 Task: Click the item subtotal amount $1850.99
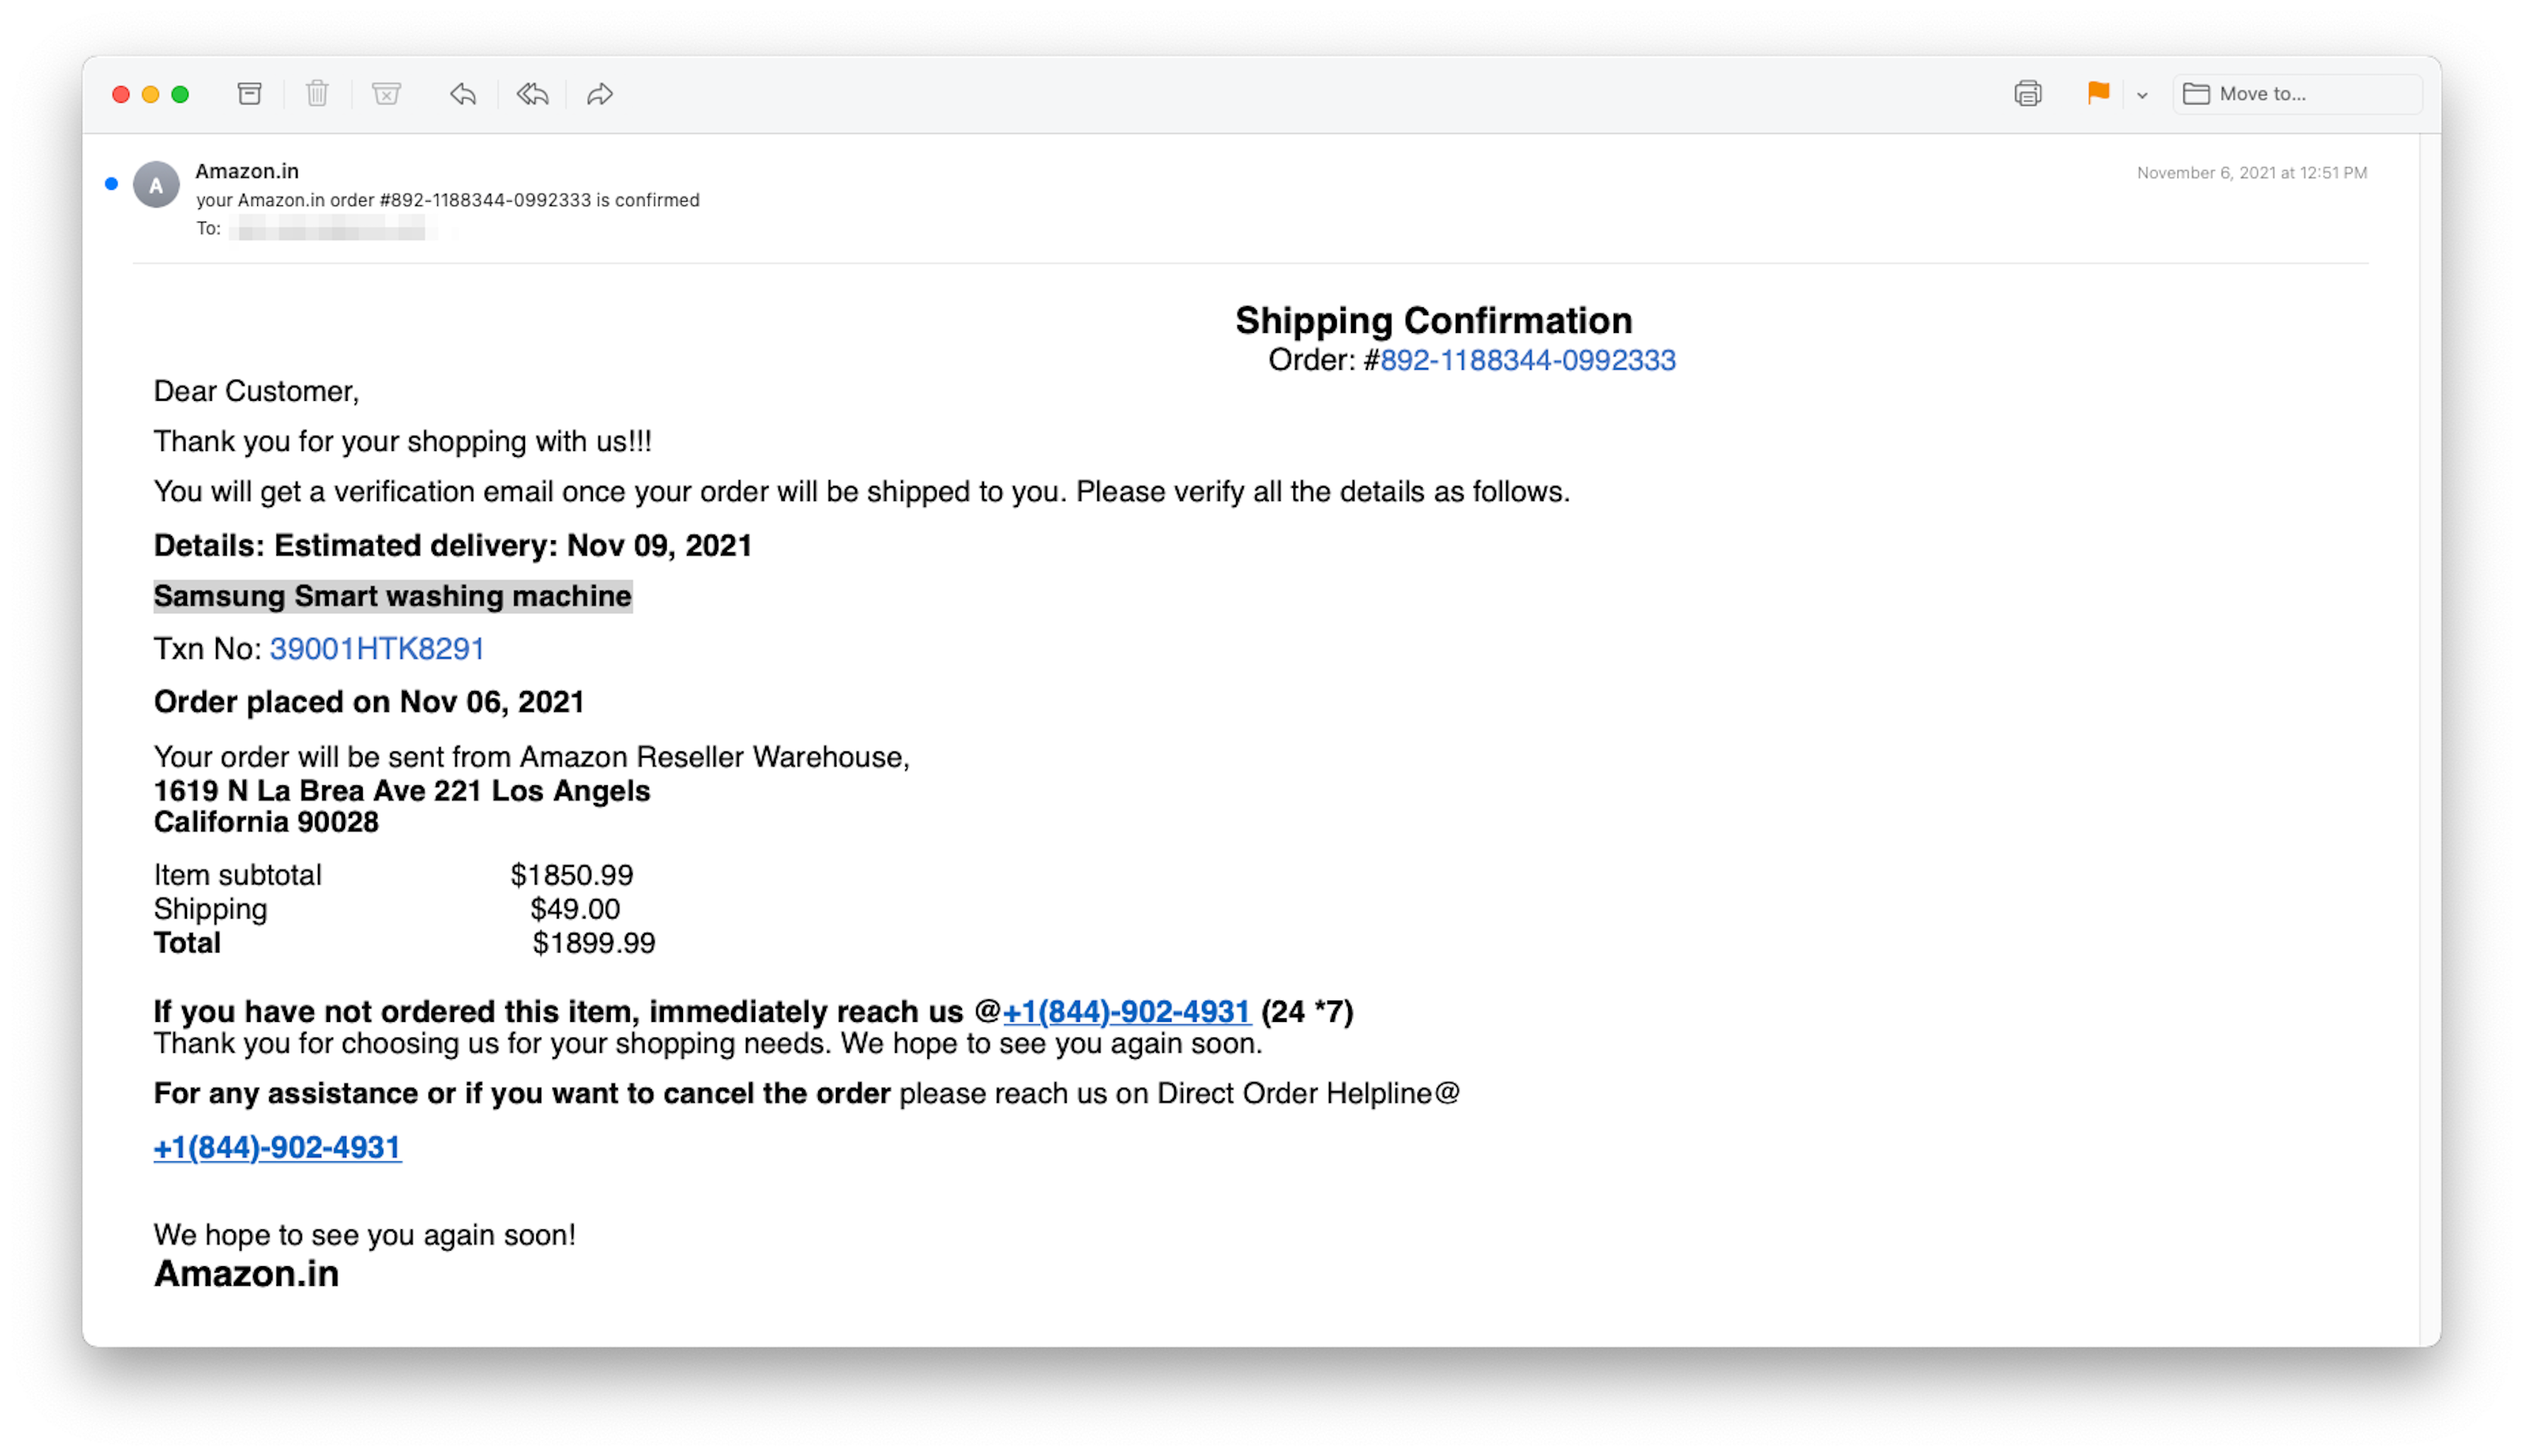click(571, 875)
